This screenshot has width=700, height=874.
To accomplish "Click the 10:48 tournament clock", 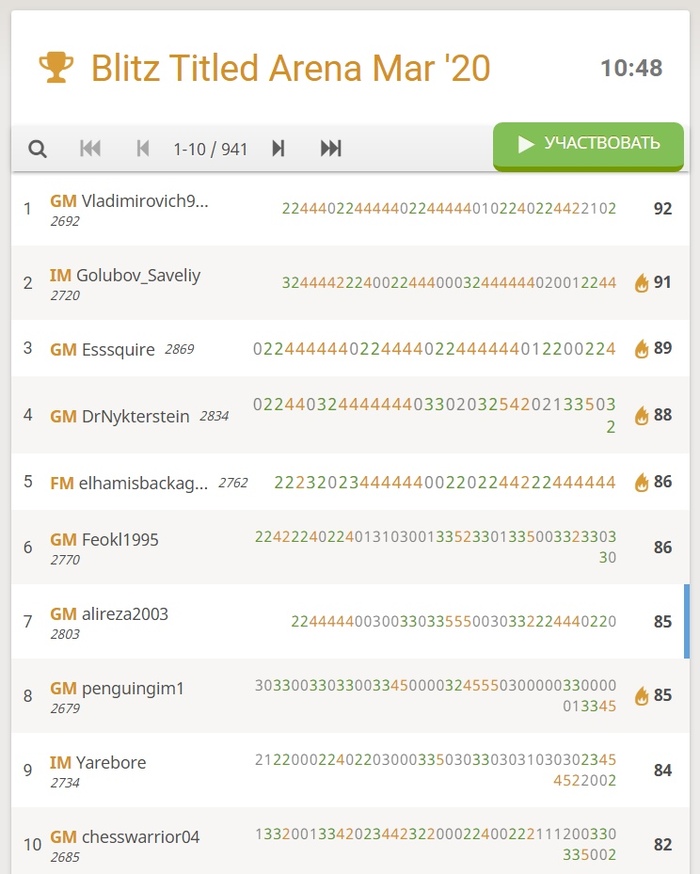I will pos(631,68).
